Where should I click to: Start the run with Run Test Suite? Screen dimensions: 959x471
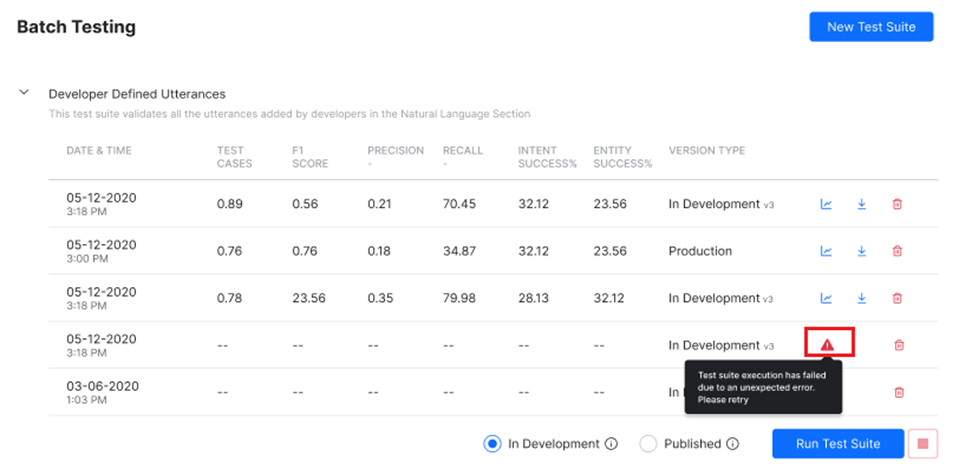tap(837, 444)
